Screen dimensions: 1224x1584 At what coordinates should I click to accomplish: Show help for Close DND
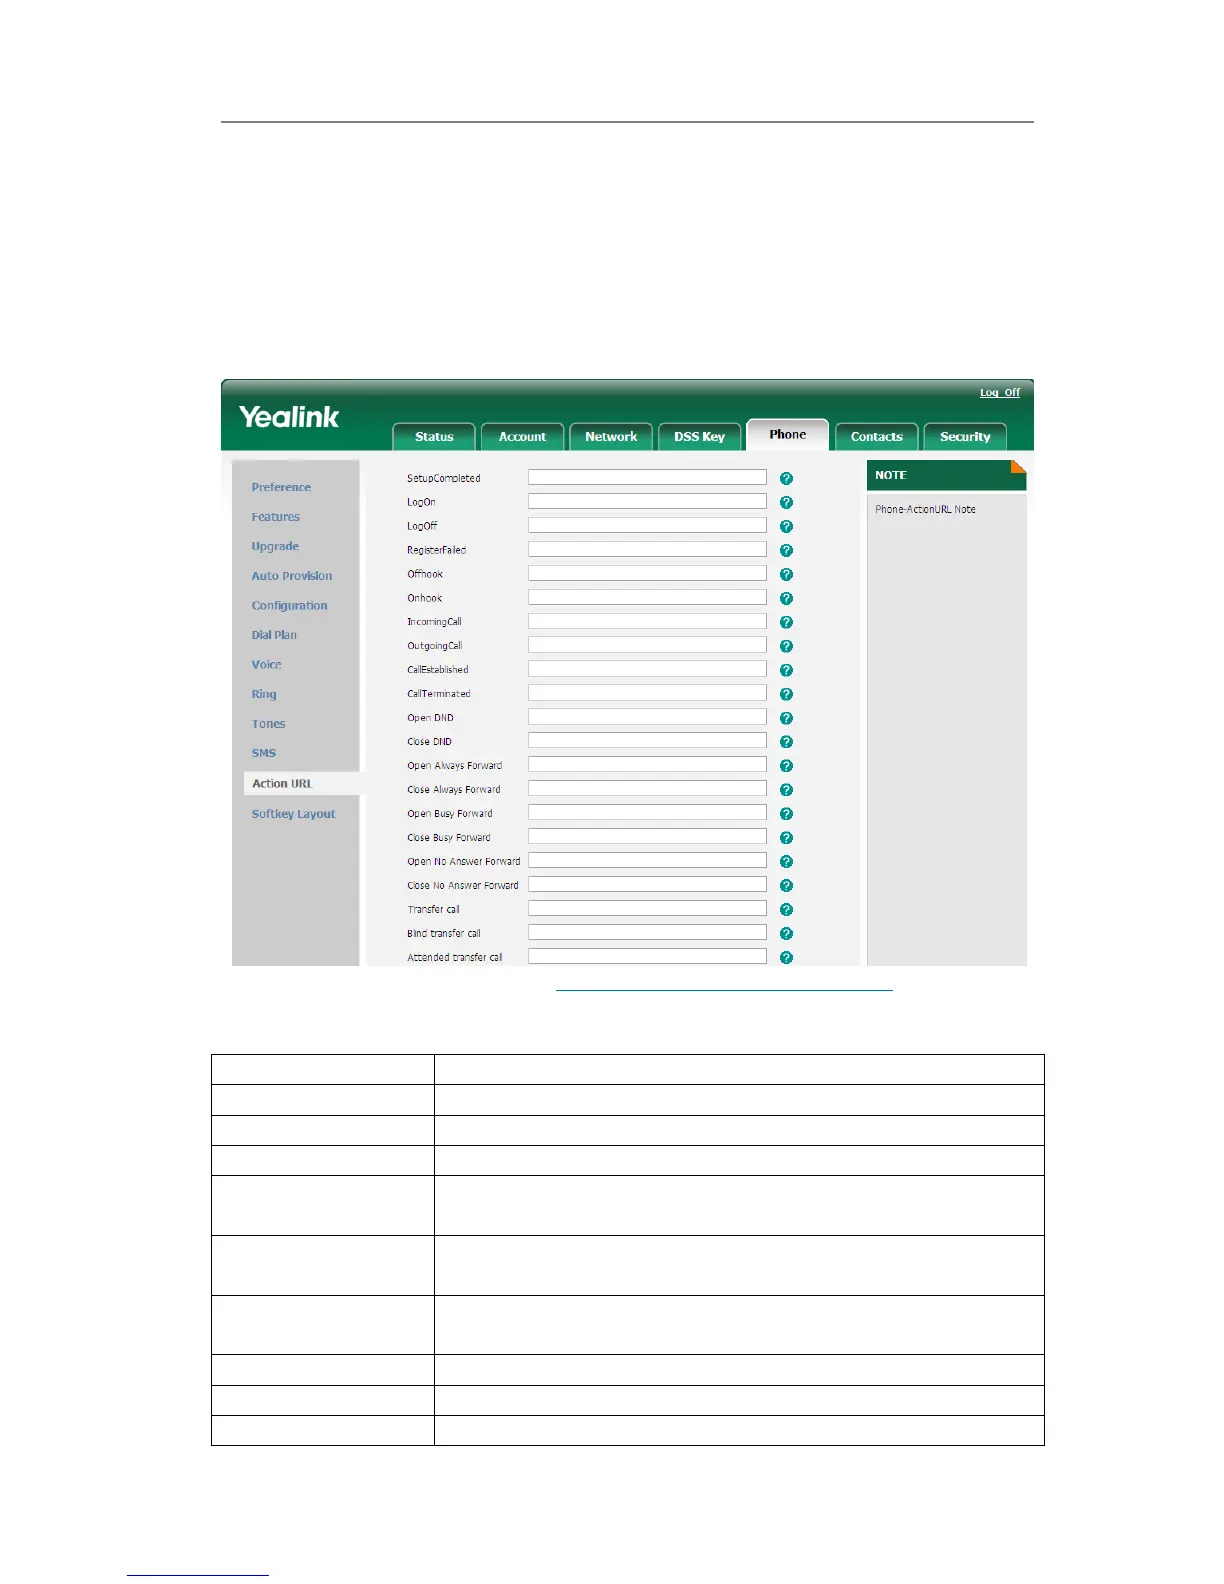786,742
